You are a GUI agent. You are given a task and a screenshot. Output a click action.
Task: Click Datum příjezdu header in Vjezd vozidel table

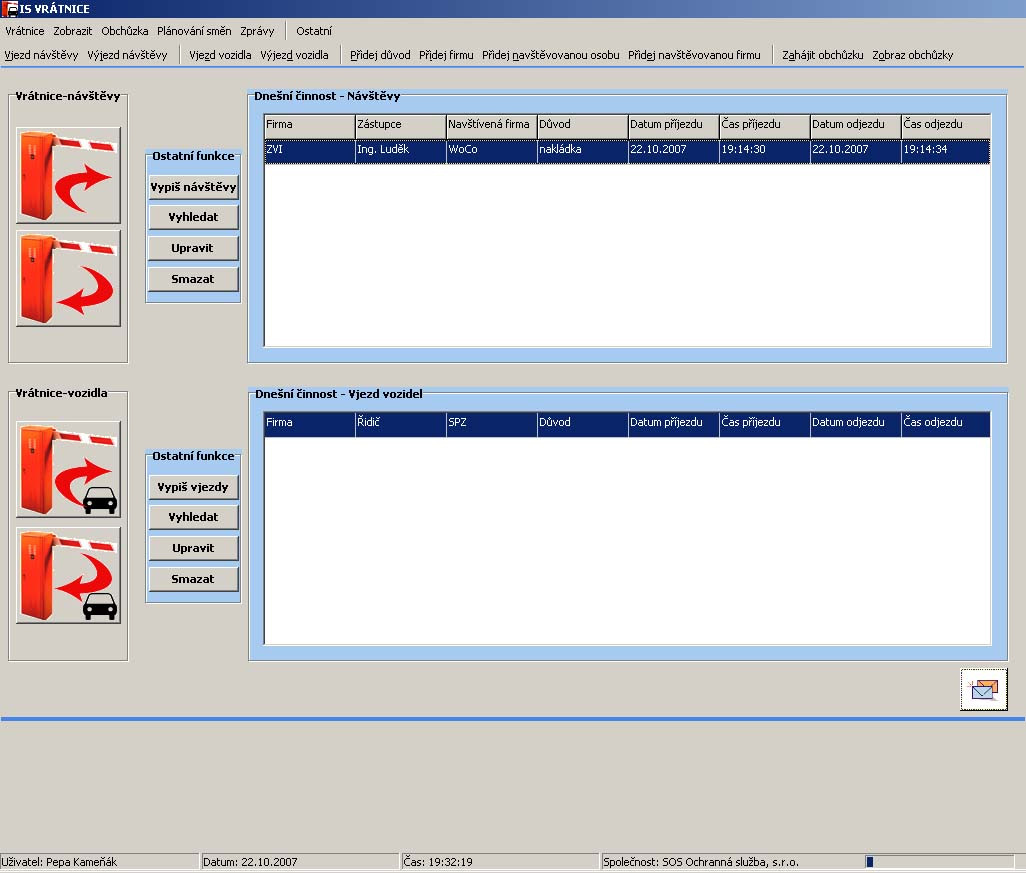point(673,423)
